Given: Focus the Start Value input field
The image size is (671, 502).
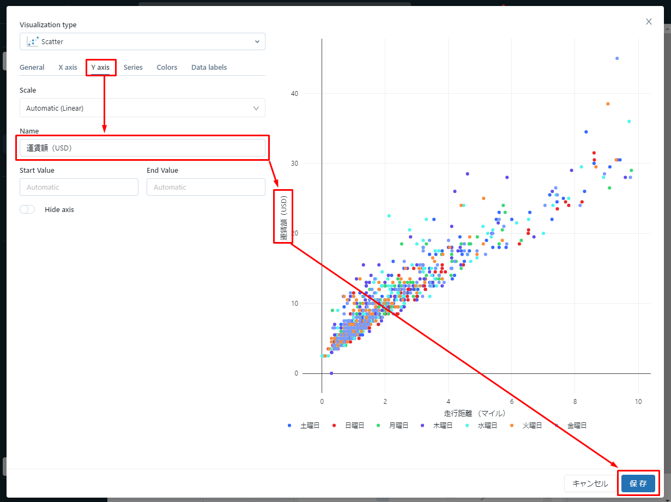Looking at the screenshot, I should click(79, 187).
